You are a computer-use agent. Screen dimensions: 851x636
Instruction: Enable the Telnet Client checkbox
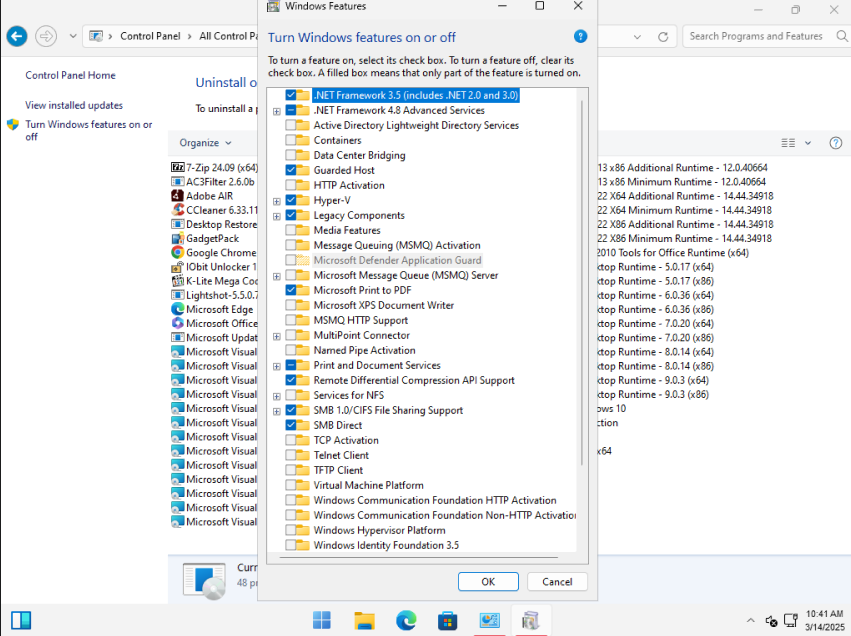pyautogui.click(x=291, y=455)
